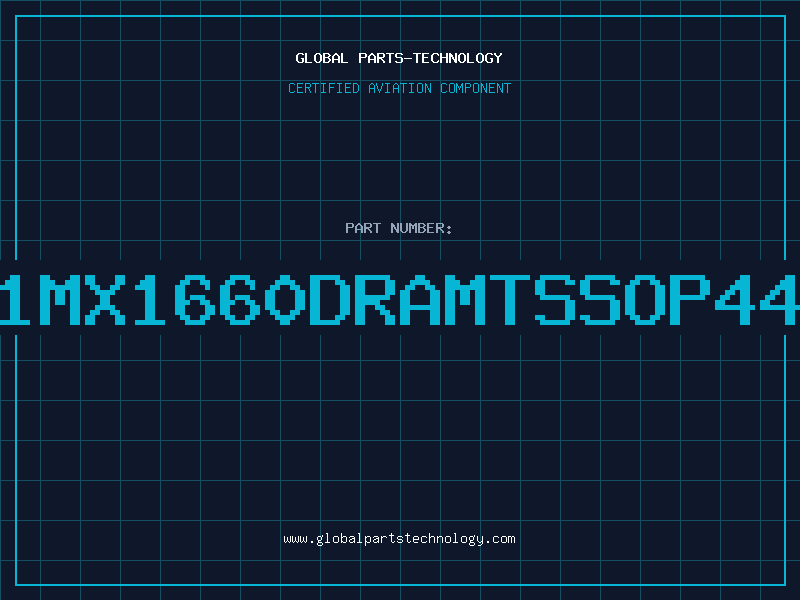This screenshot has height=600, width=800.
Task: Click the CERTIFIED AVIATION COMPONENT subtitle
Action: click(399, 88)
